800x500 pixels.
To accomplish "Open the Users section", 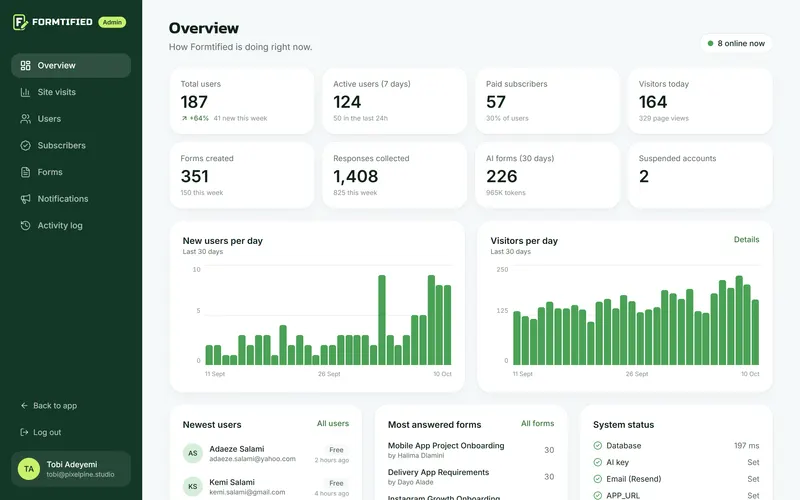I will point(71,119).
